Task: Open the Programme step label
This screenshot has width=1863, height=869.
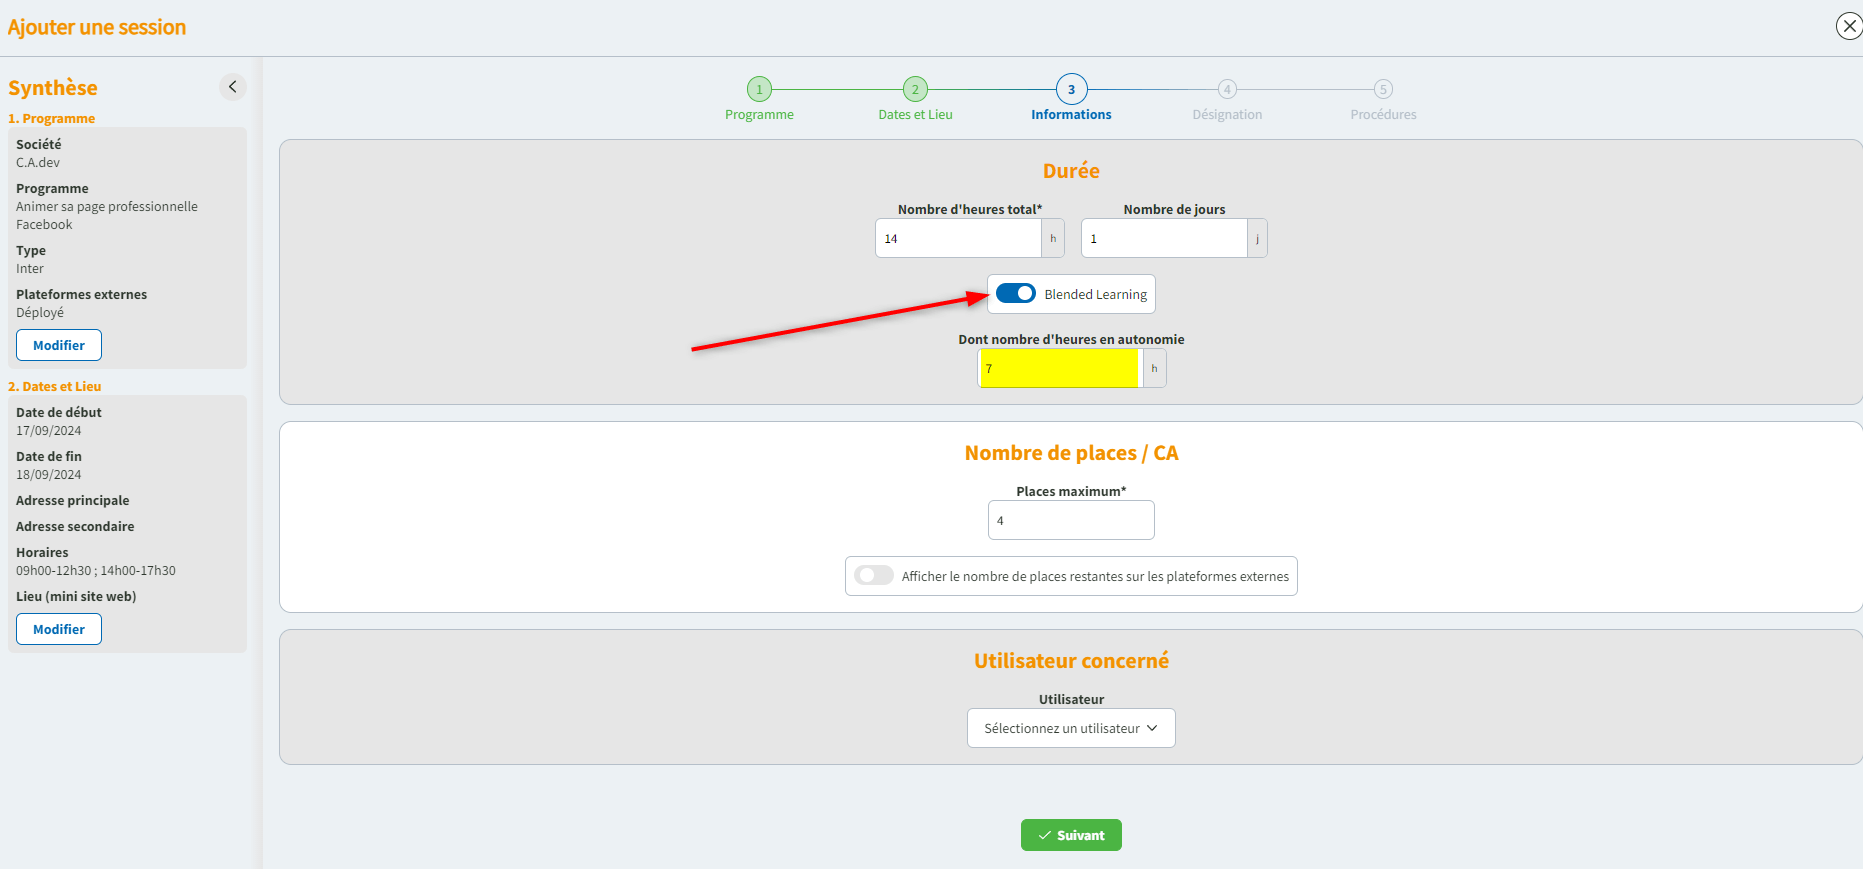Action: 759,115
